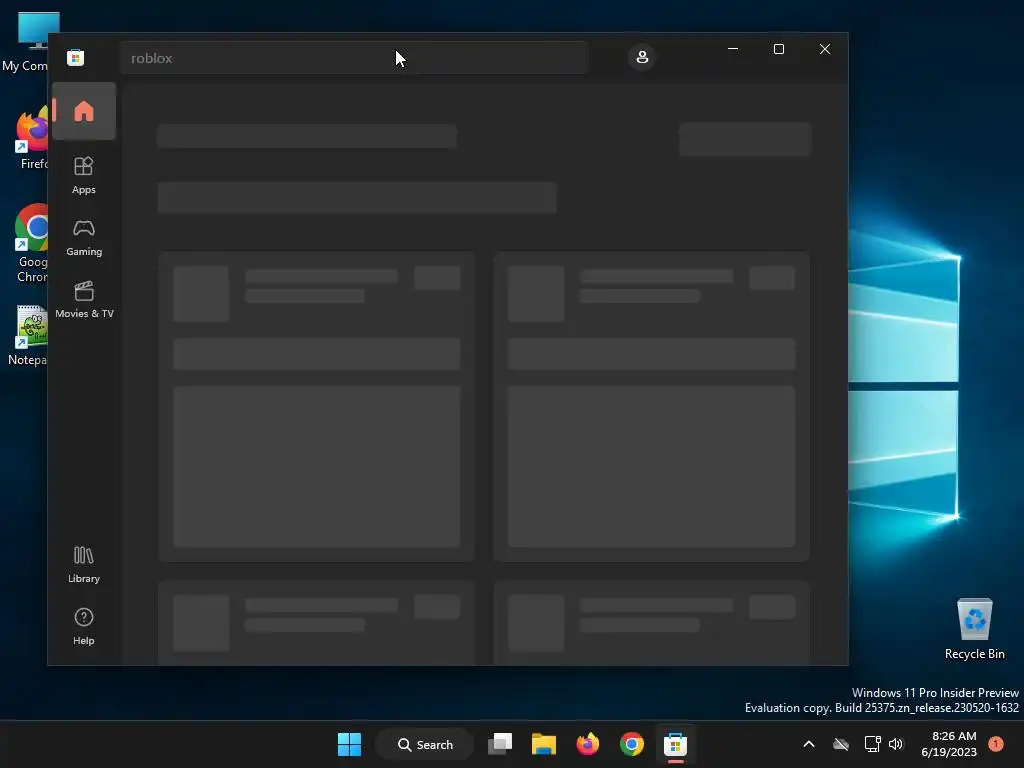Open Task View on the taskbar
The image size is (1024, 768).
[500, 744]
